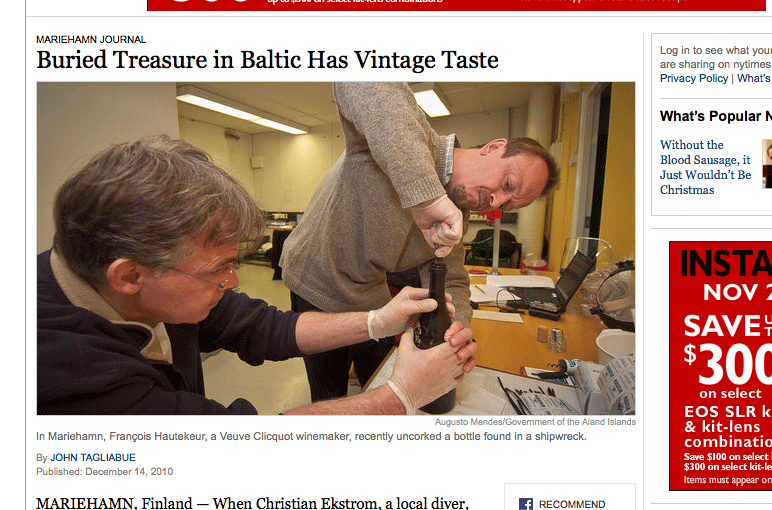Click the Recommend button label
Image resolution: width=772 pixels, height=510 pixels.
click(572, 504)
